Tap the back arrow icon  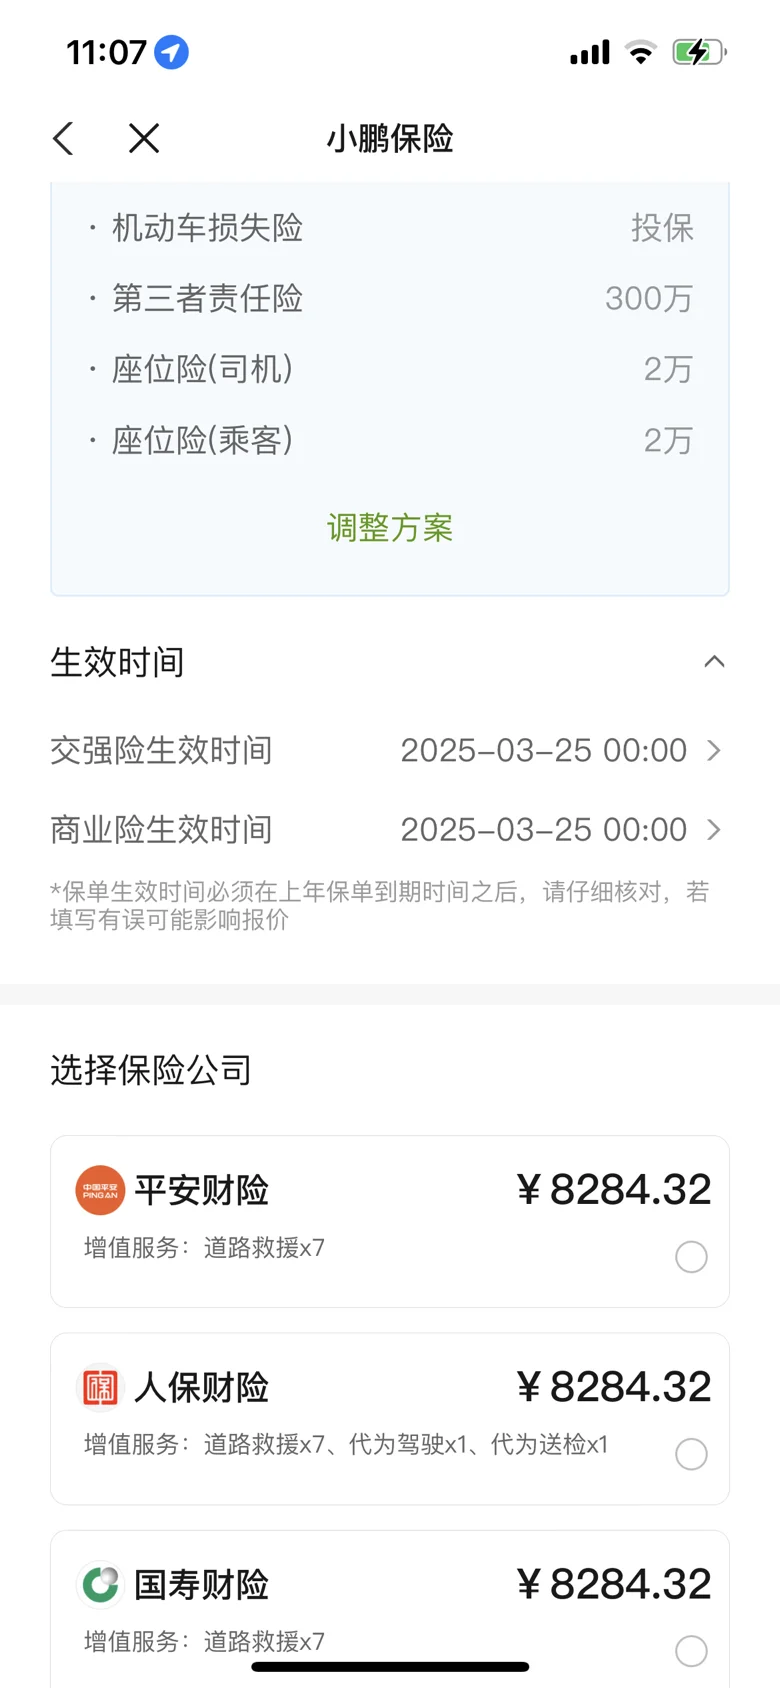[x=64, y=139]
